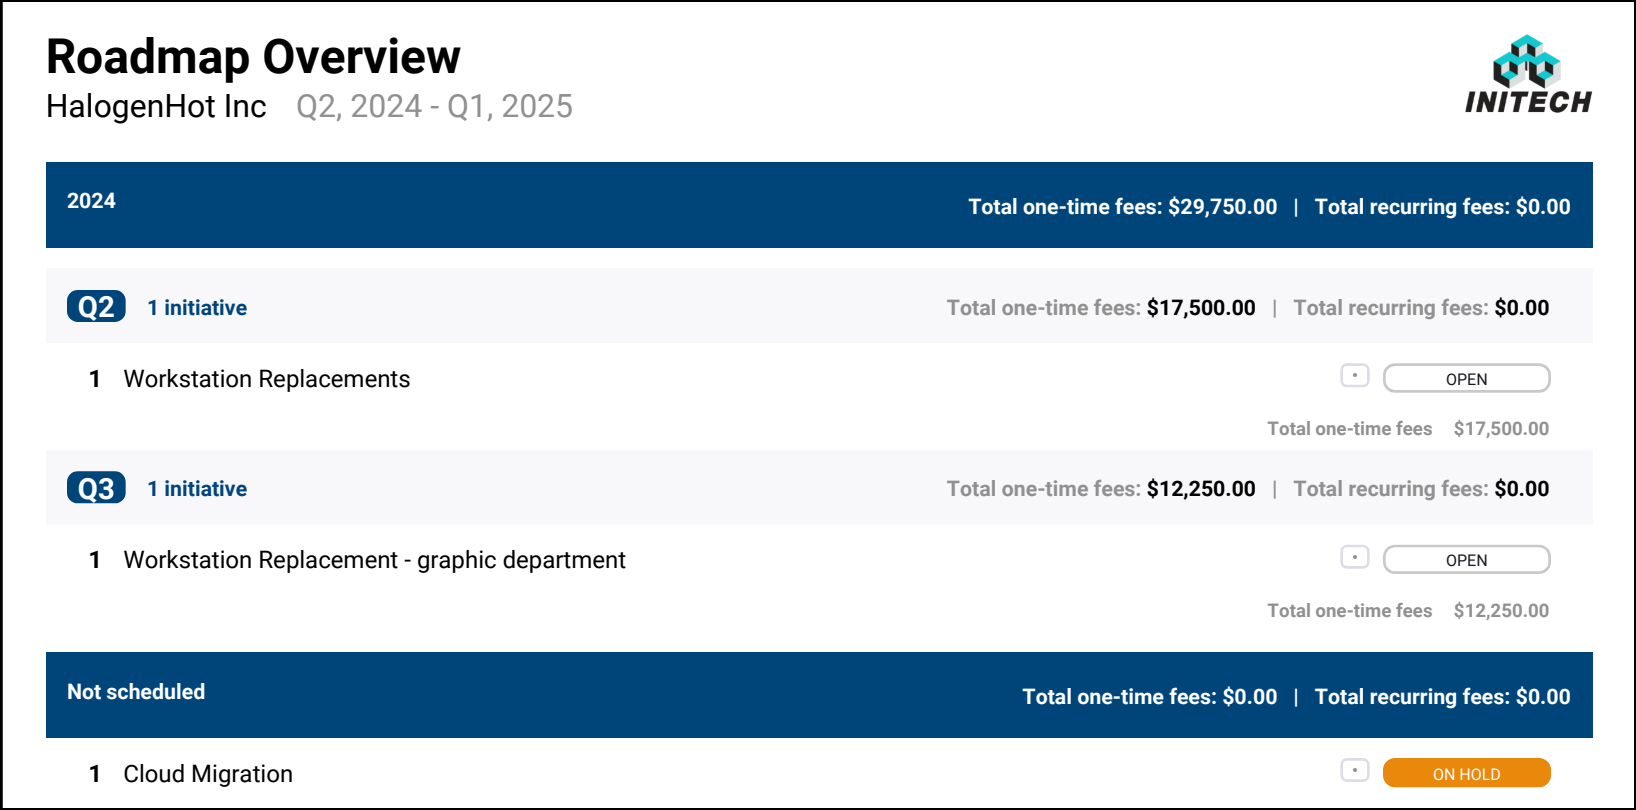
Task: Click the Roadmap Overview title
Action: pos(253,56)
